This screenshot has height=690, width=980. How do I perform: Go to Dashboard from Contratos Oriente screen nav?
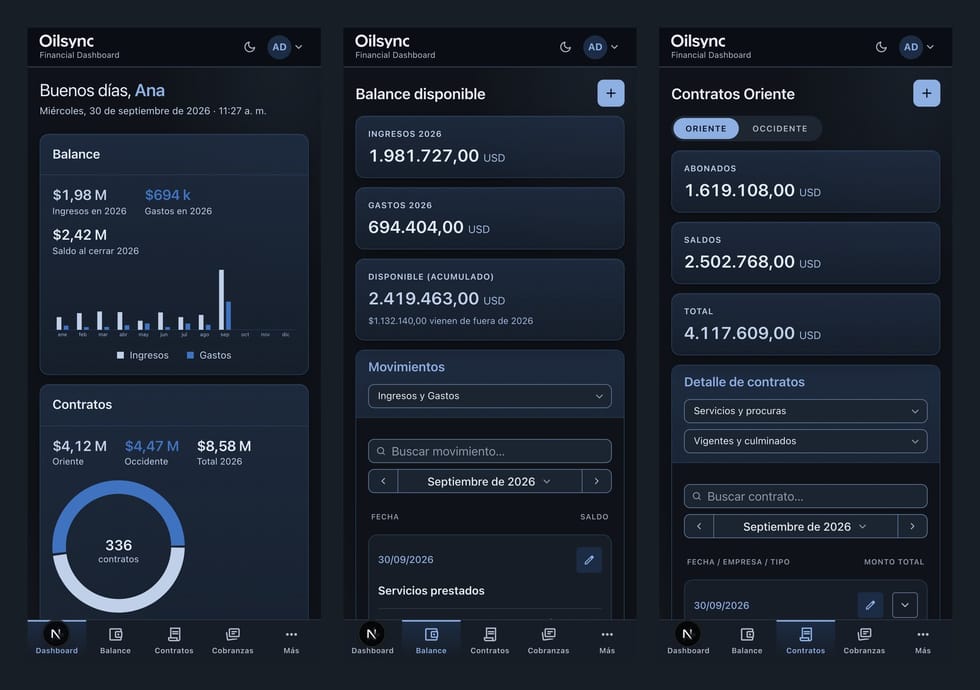[x=688, y=640]
